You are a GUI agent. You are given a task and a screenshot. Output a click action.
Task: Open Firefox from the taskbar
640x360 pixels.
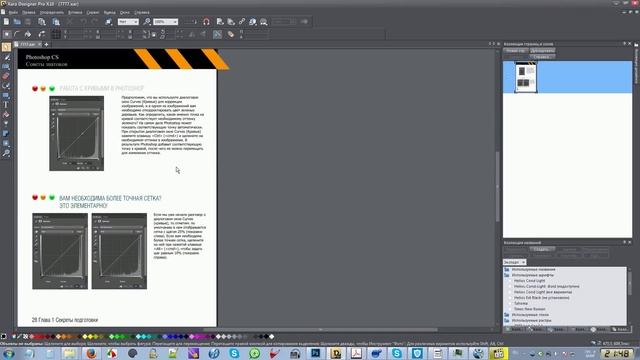[91, 353]
